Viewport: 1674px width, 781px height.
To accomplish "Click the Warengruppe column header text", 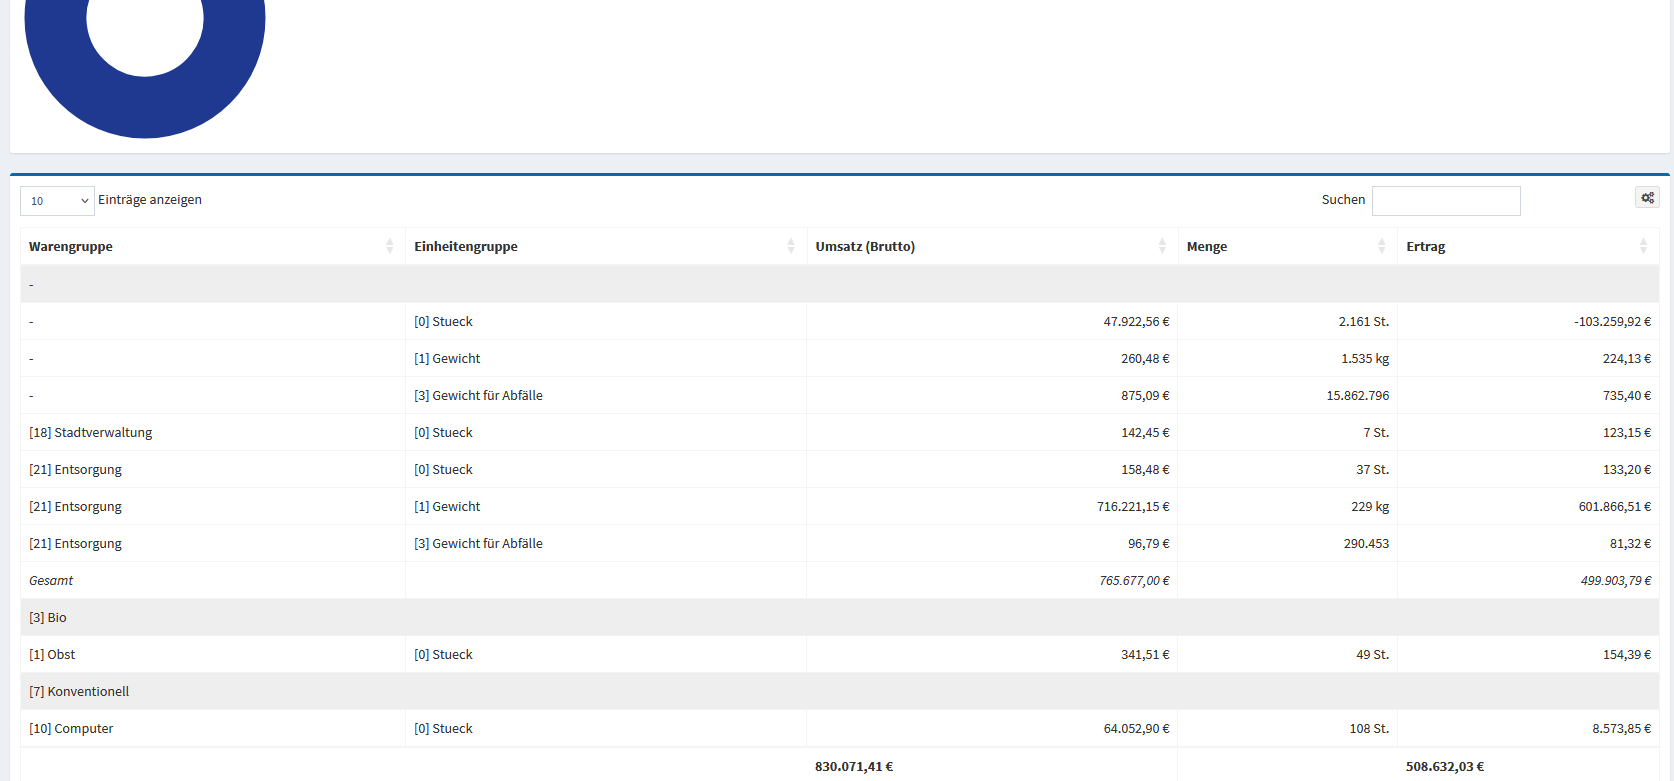I will pos(71,247).
